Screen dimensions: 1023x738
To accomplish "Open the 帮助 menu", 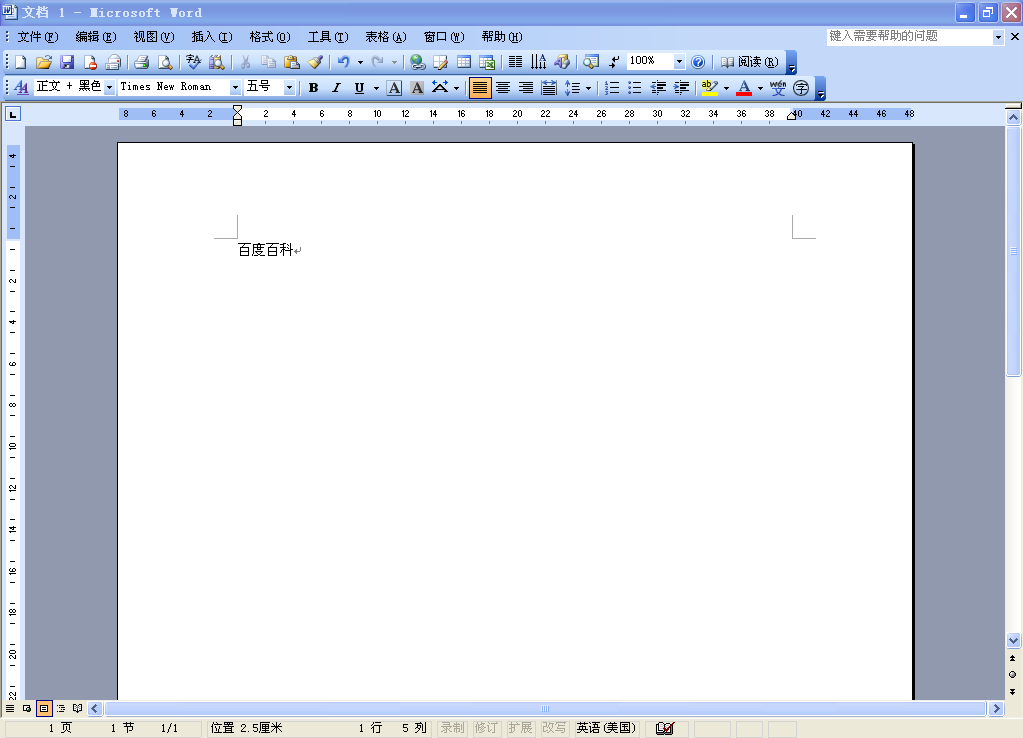I will (x=502, y=37).
